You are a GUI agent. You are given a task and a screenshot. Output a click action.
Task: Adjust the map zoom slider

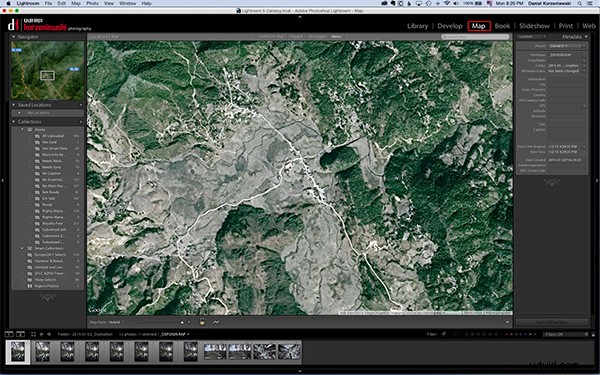(x=162, y=322)
